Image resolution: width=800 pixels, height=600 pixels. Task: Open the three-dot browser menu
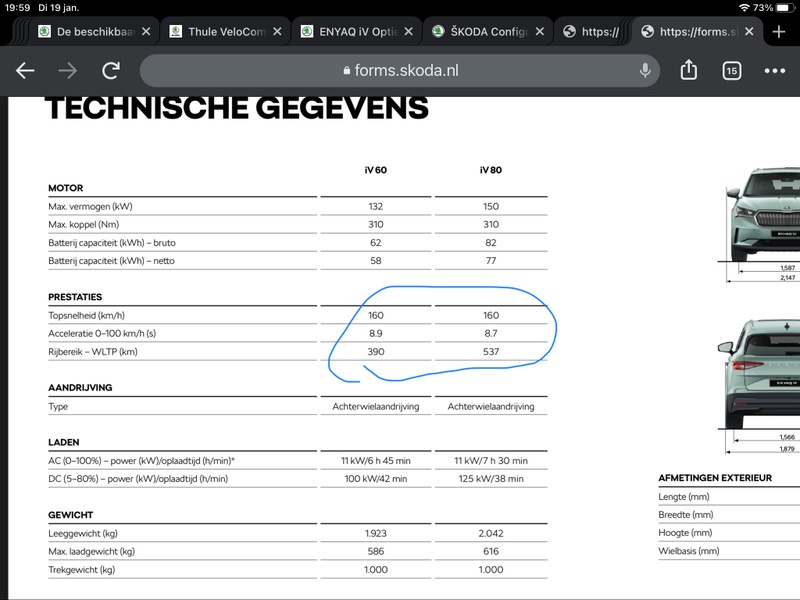coord(774,71)
